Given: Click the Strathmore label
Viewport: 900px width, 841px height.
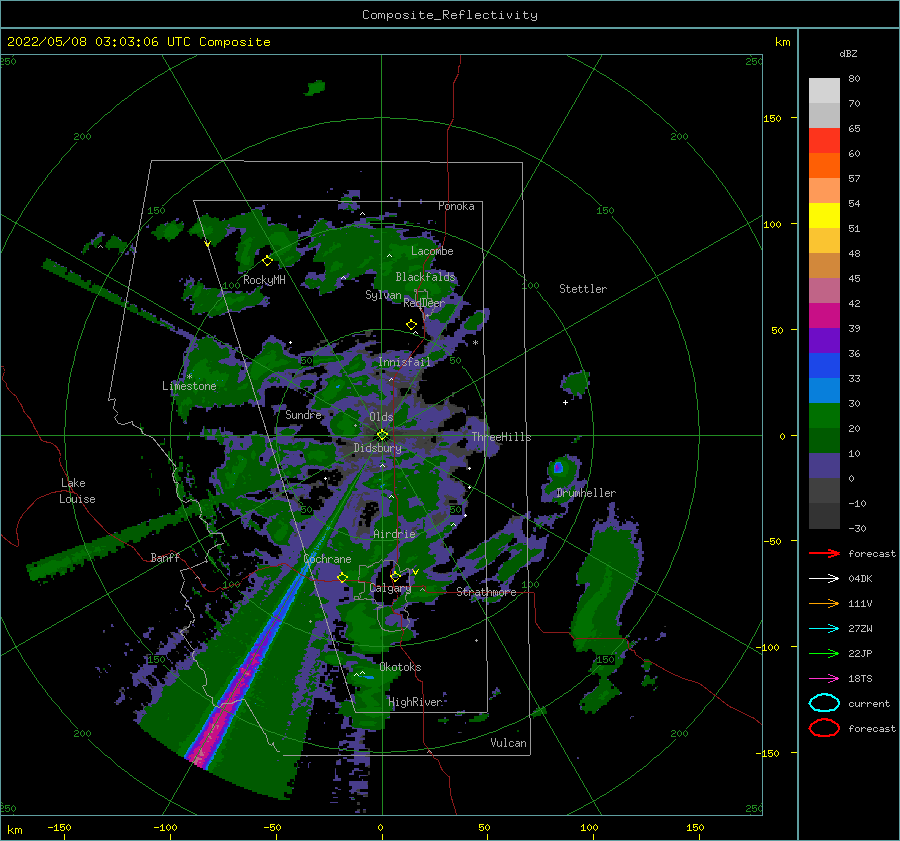Looking at the screenshot, I should coord(486,592).
